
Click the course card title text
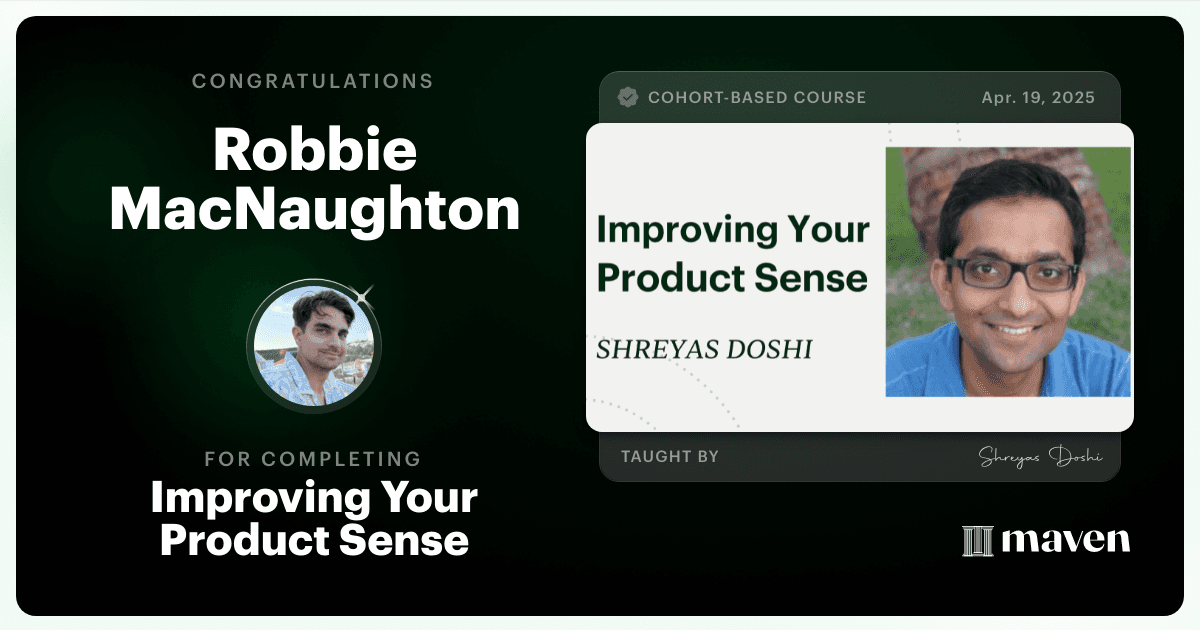coord(732,254)
